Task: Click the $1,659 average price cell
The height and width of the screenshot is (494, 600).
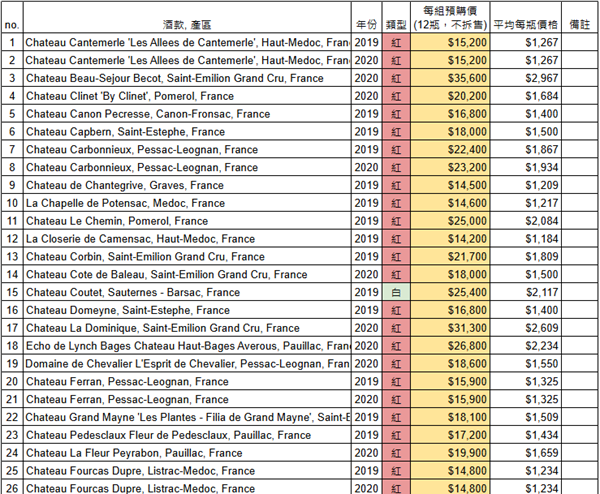Action: pos(526,453)
